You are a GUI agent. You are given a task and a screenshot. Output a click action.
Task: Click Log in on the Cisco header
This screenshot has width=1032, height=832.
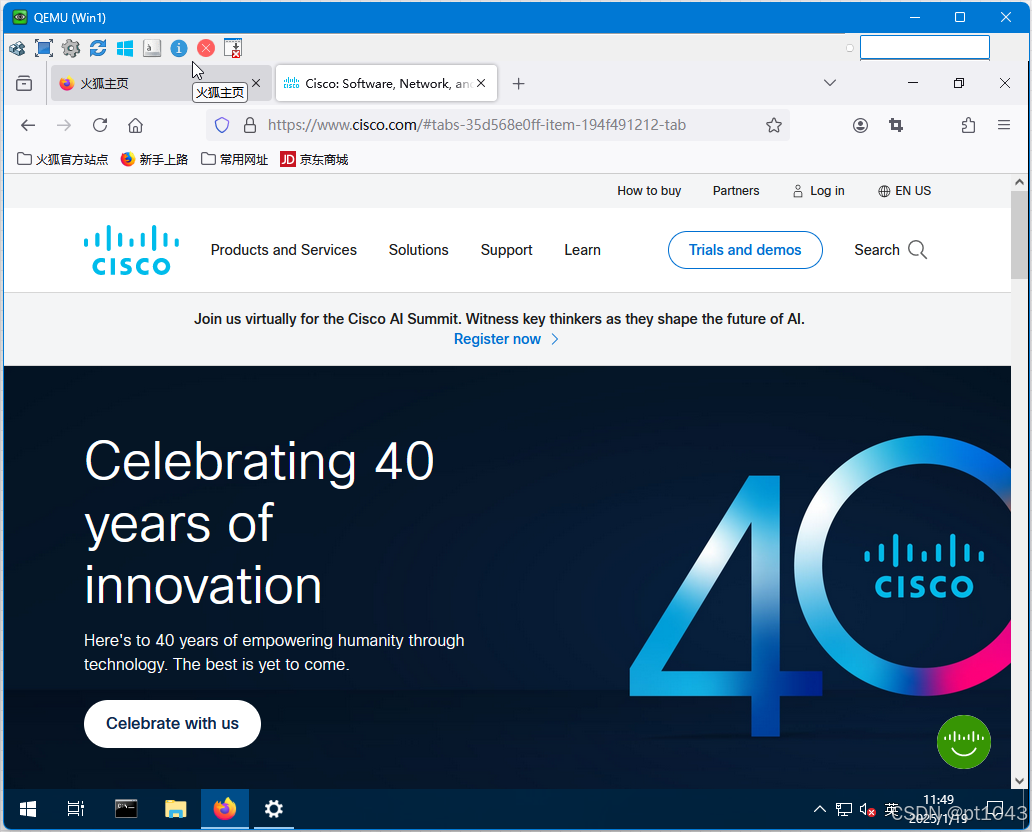click(819, 191)
